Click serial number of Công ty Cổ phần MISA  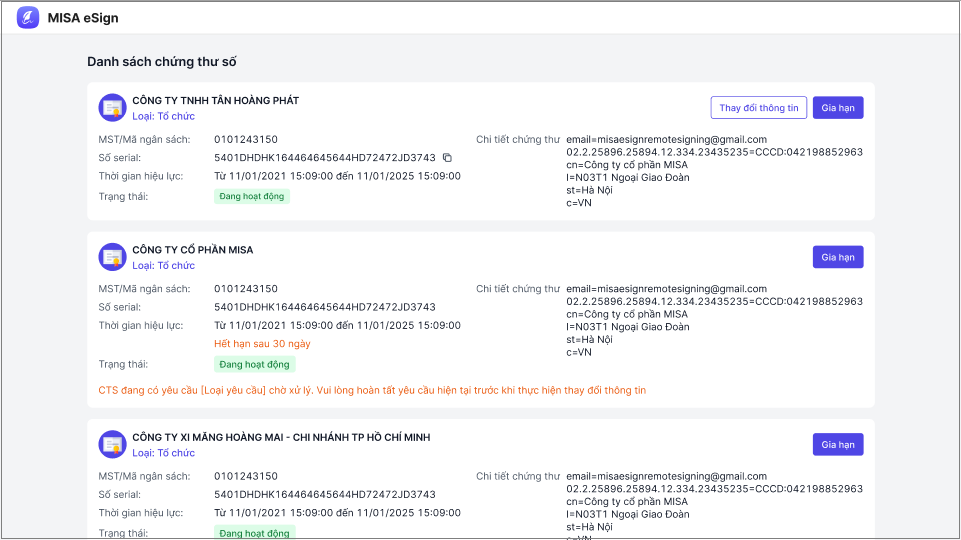325,307
